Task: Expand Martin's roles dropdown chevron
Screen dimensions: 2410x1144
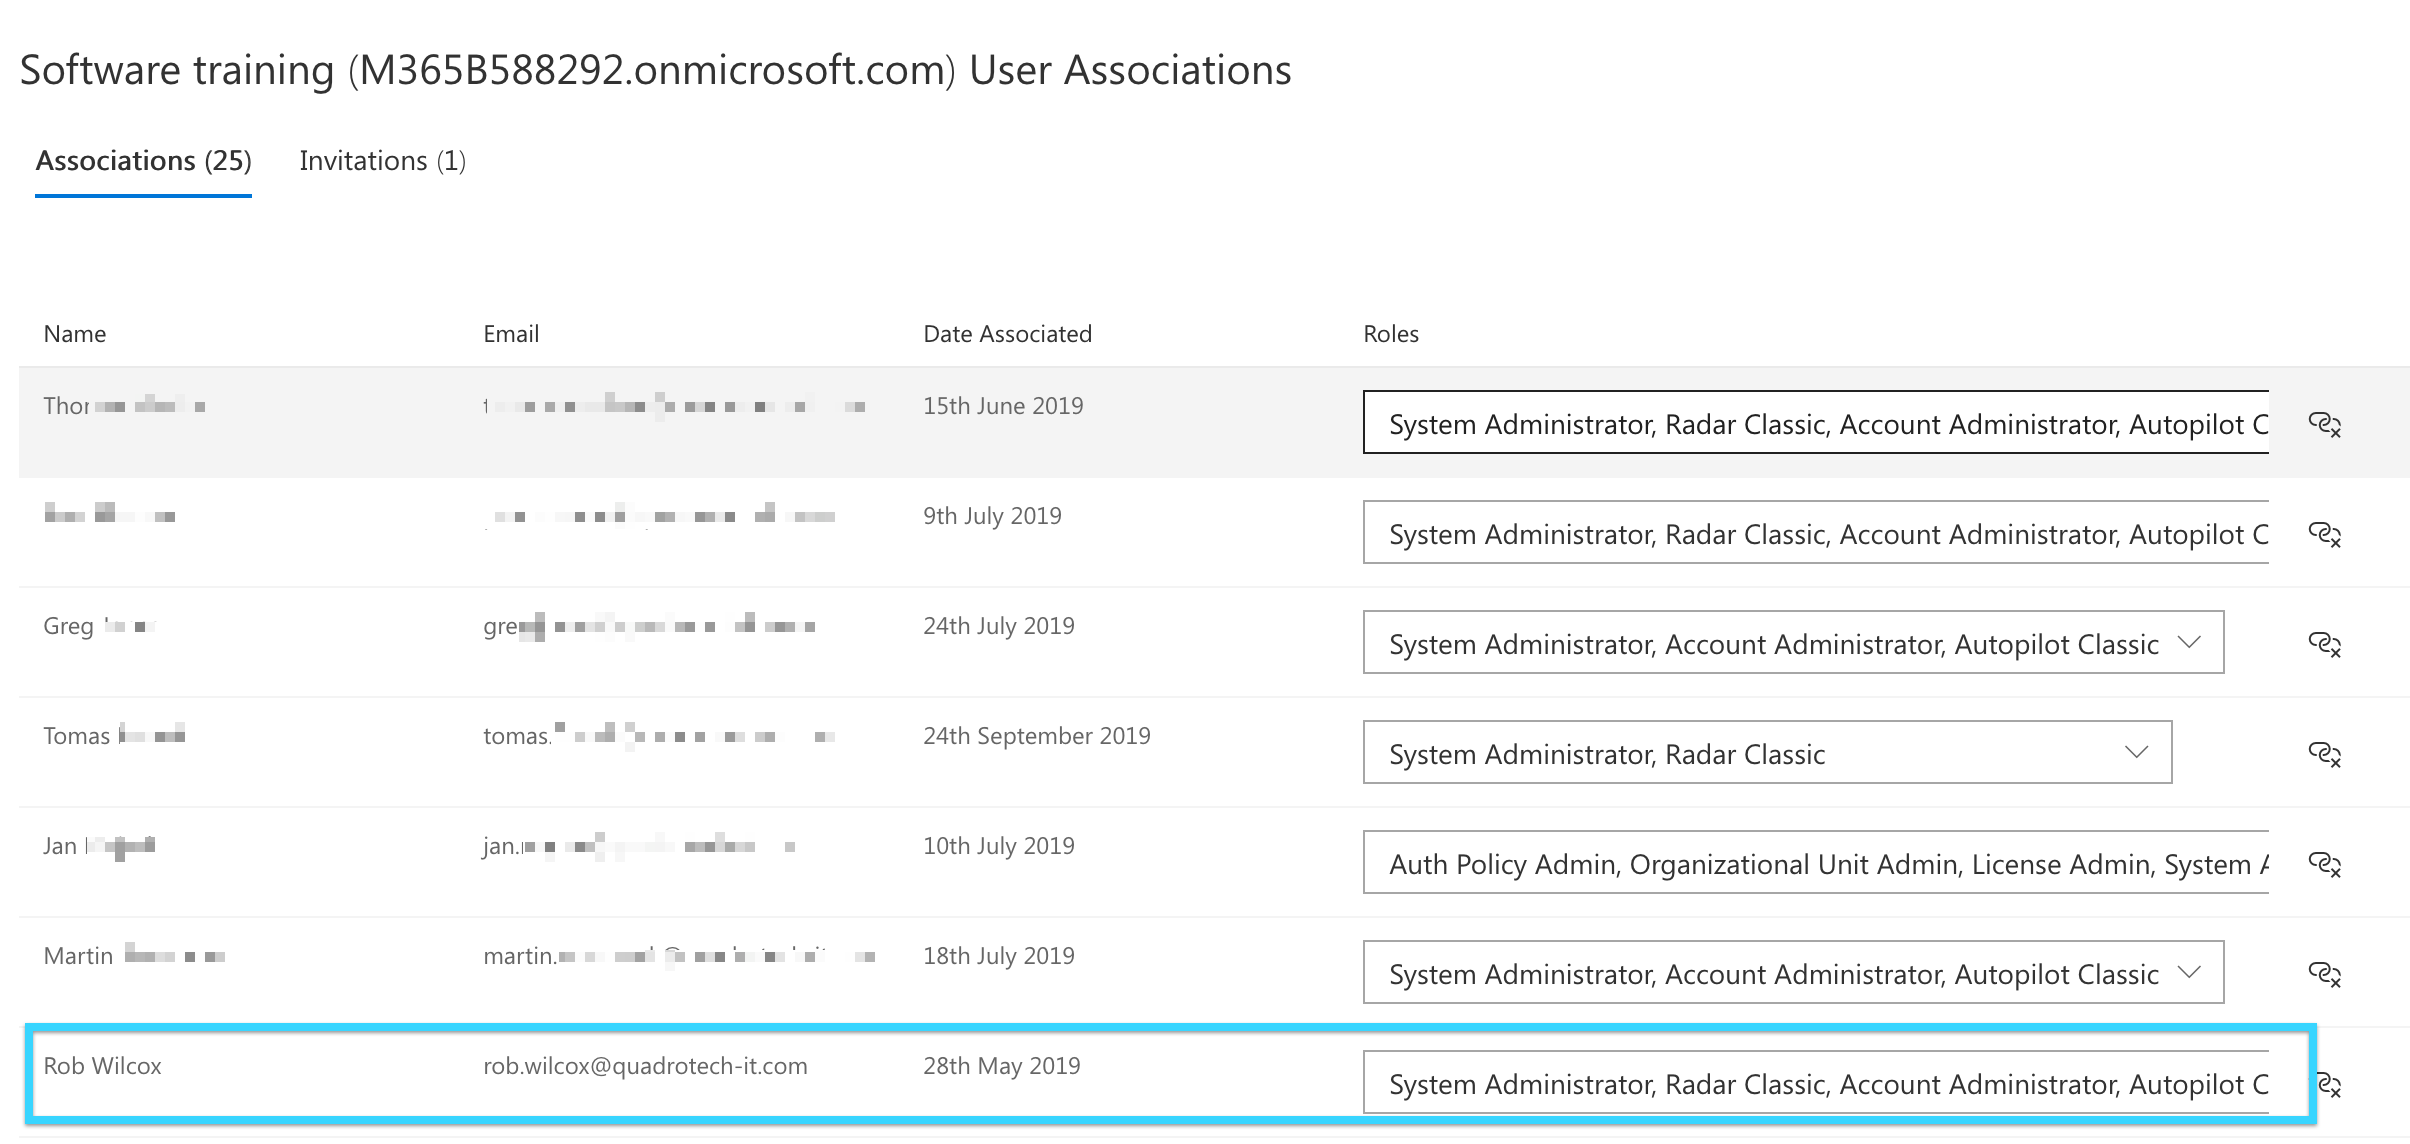Action: tap(2189, 972)
